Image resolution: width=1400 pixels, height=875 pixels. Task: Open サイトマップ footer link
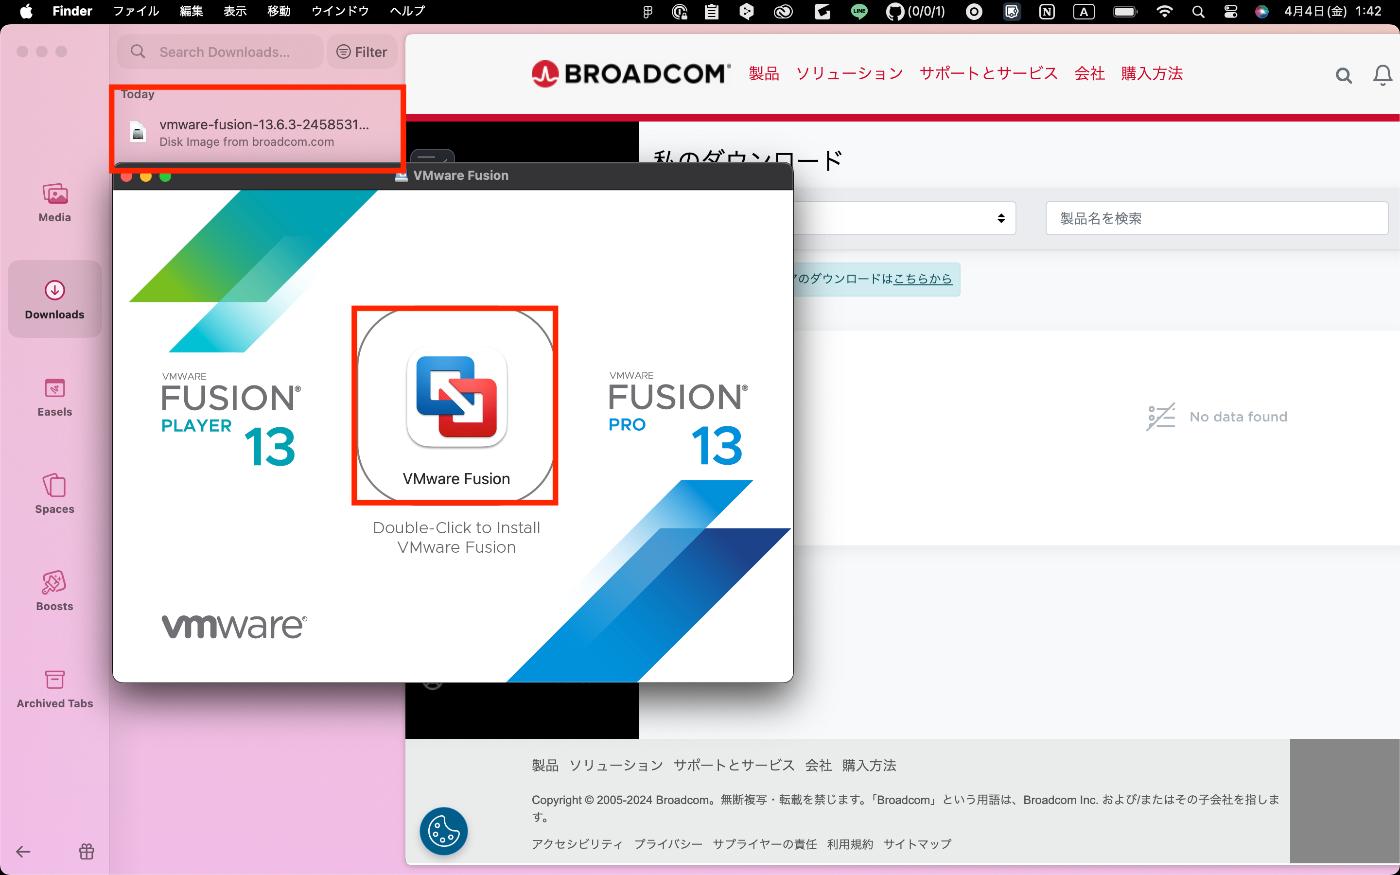pos(917,844)
